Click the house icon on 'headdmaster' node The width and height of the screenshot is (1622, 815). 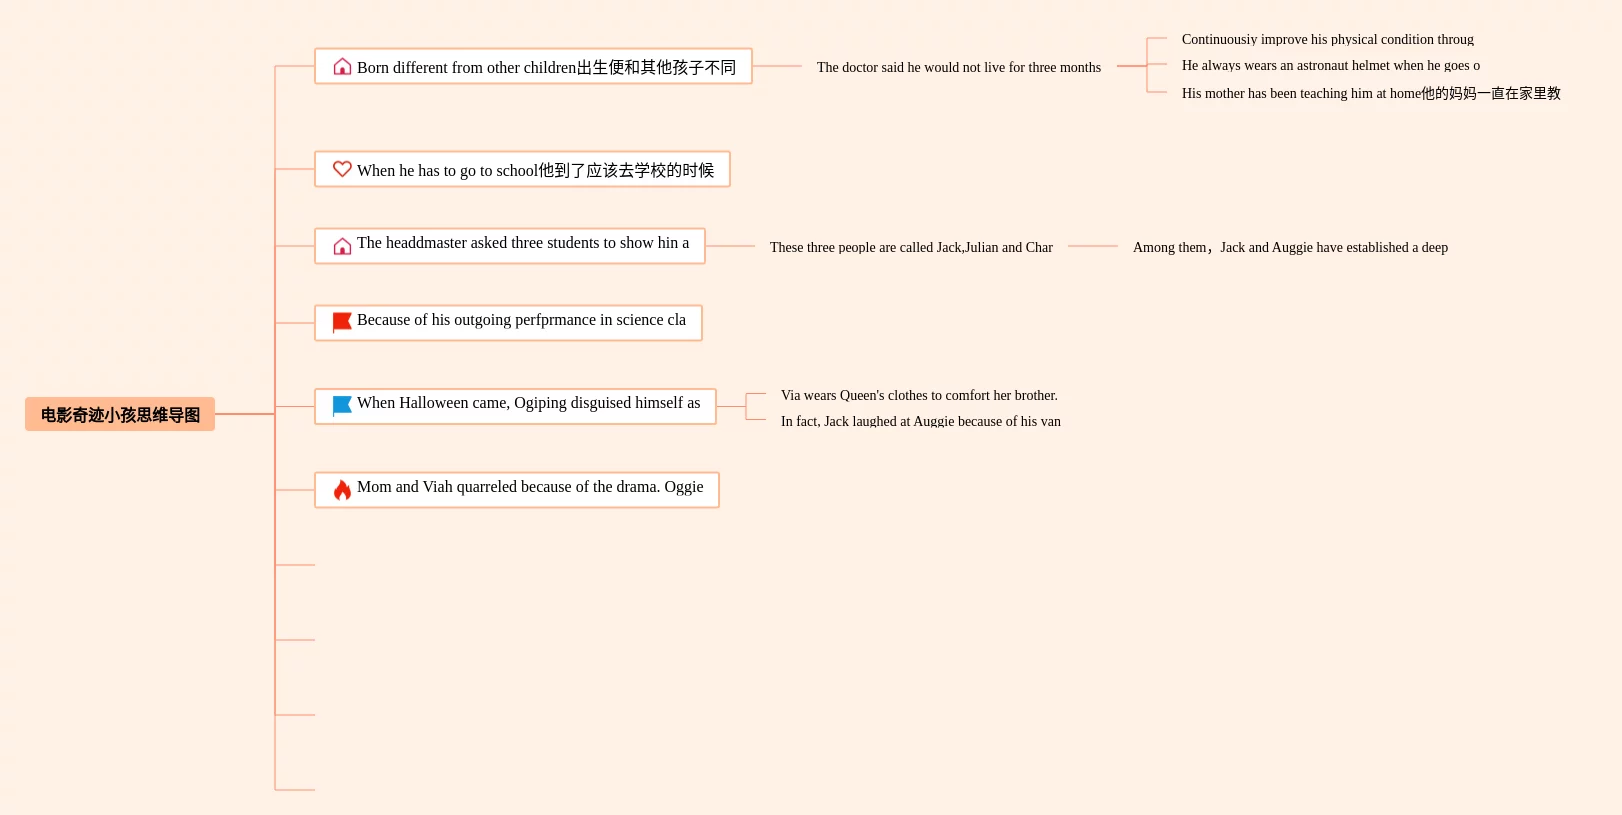[342, 246]
